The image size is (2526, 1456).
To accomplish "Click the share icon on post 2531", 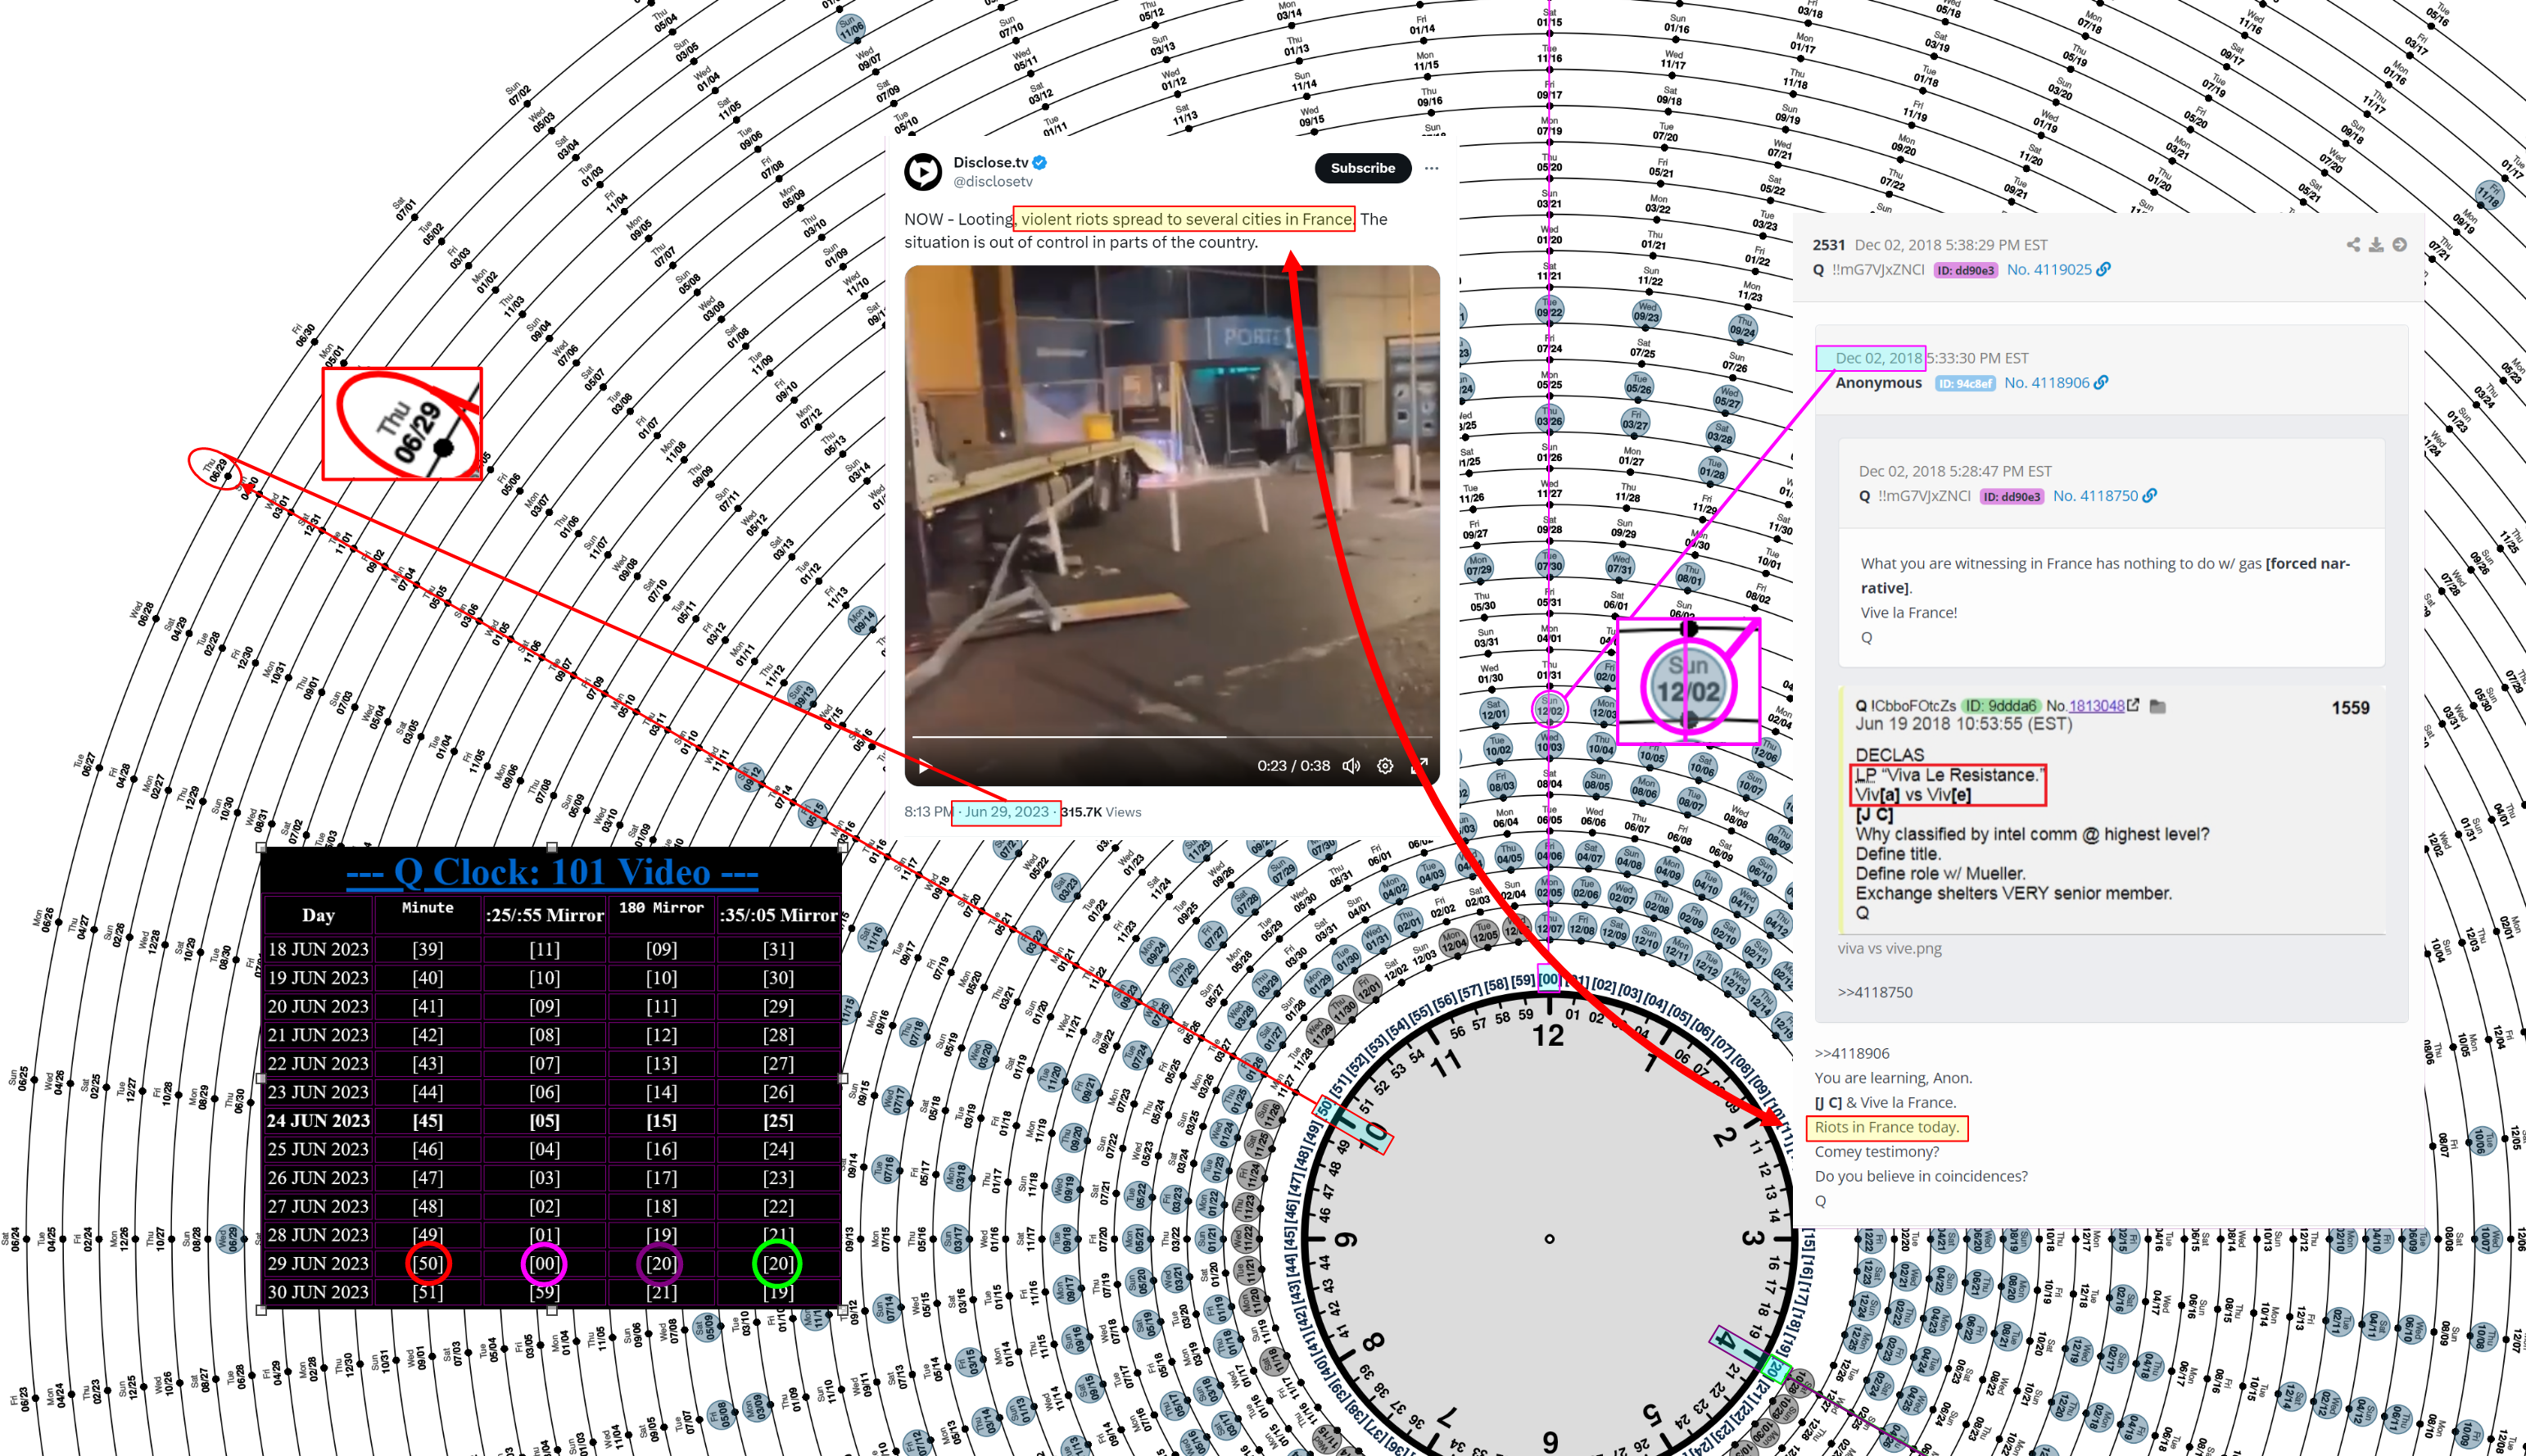I will pos(2353,244).
